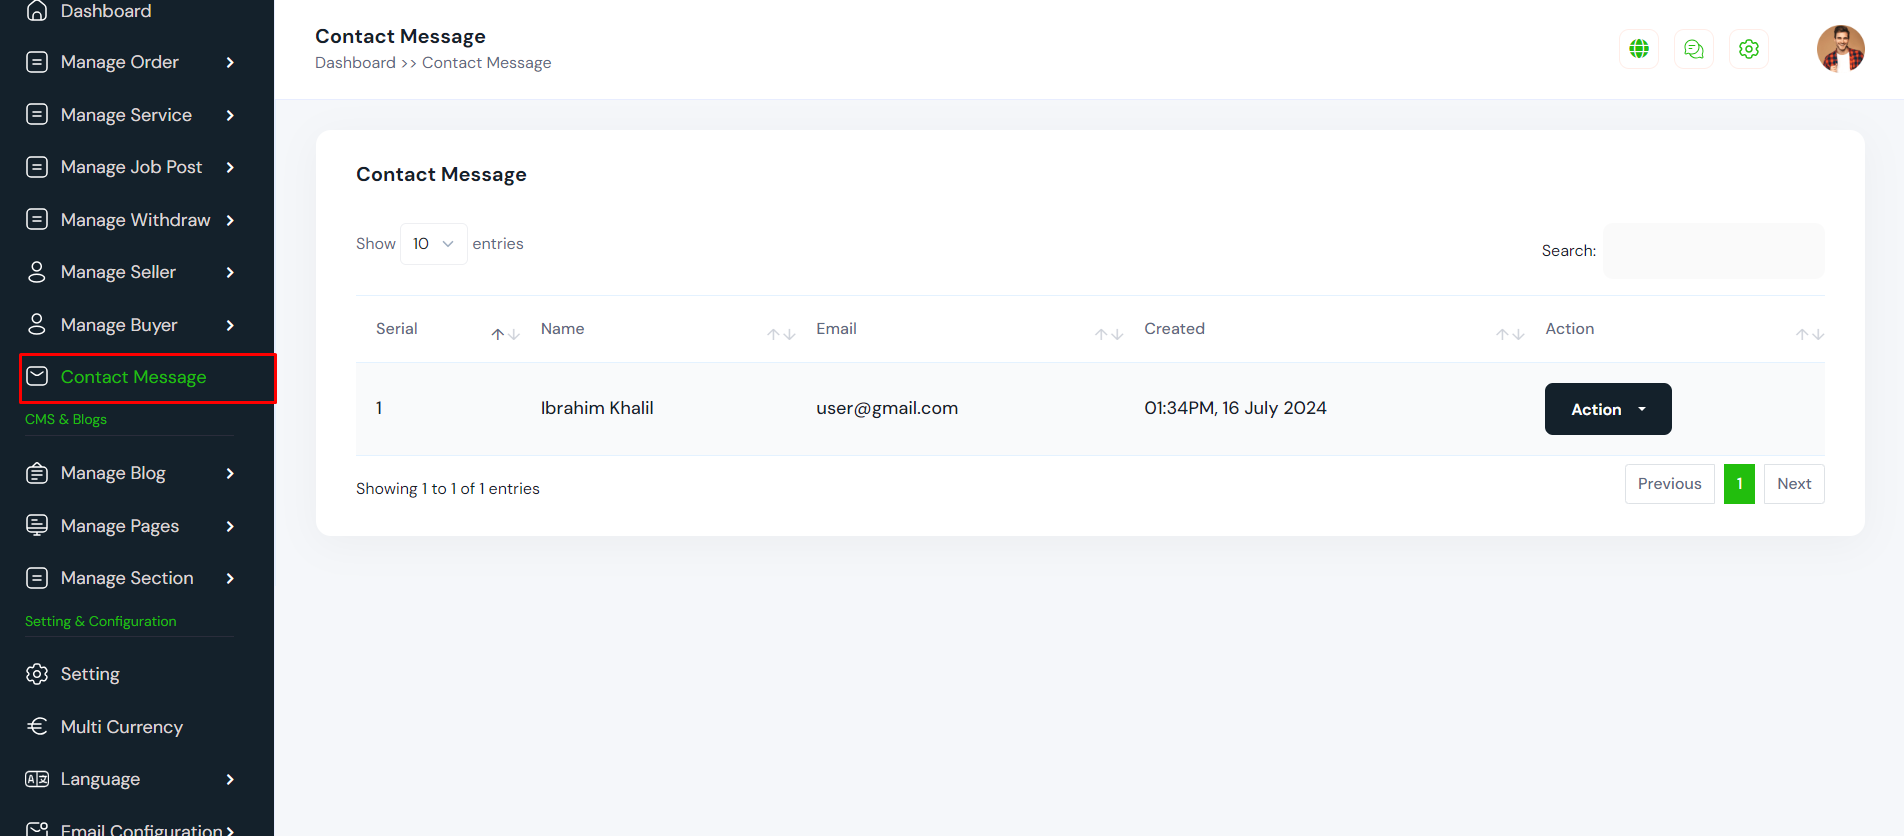Viewport: 1904px width, 836px height.
Task: Click the green globe icon in header
Action: tap(1639, 49)
